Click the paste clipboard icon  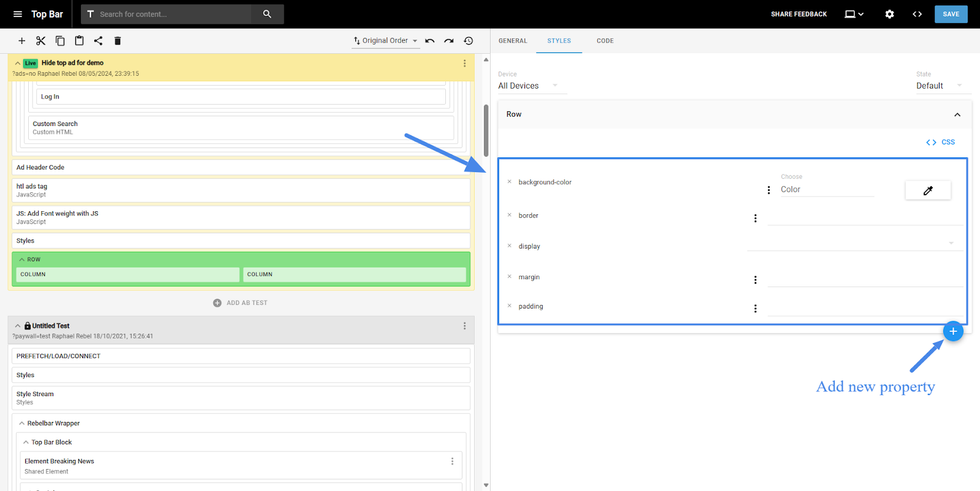coord(79,41)
